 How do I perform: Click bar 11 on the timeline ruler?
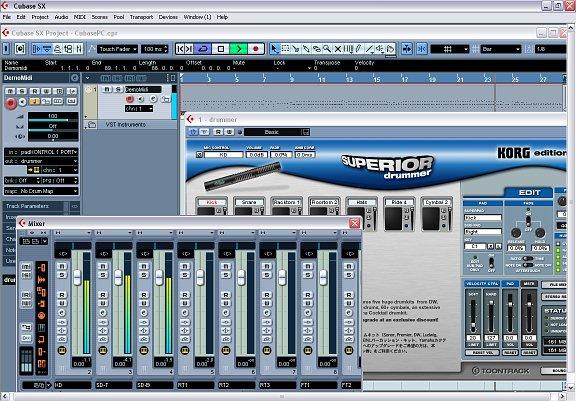(x=321, y=78)
